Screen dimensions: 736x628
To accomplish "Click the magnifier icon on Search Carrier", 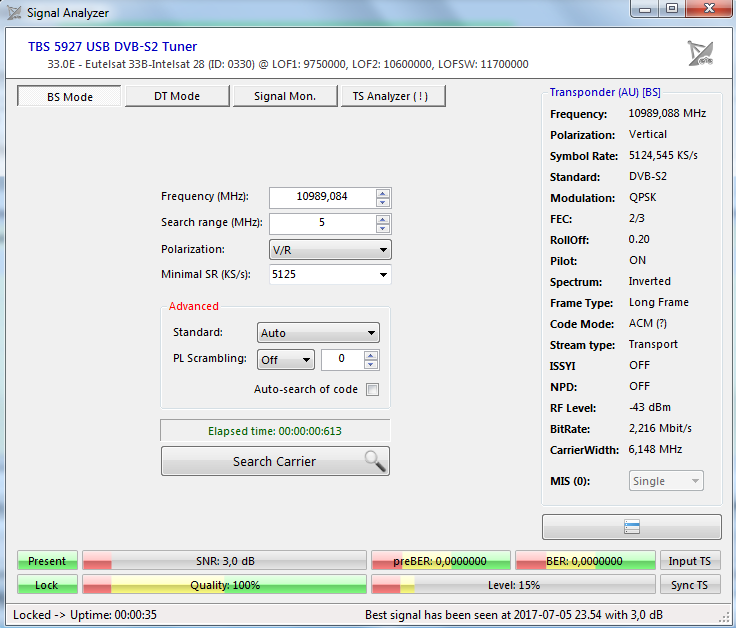I will pos(375,461).
